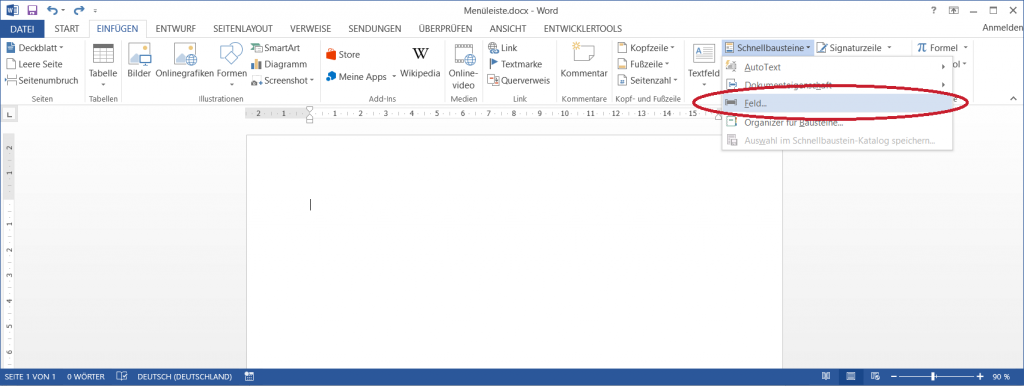Open Organizer für Bausteine...

coord(837,123)
